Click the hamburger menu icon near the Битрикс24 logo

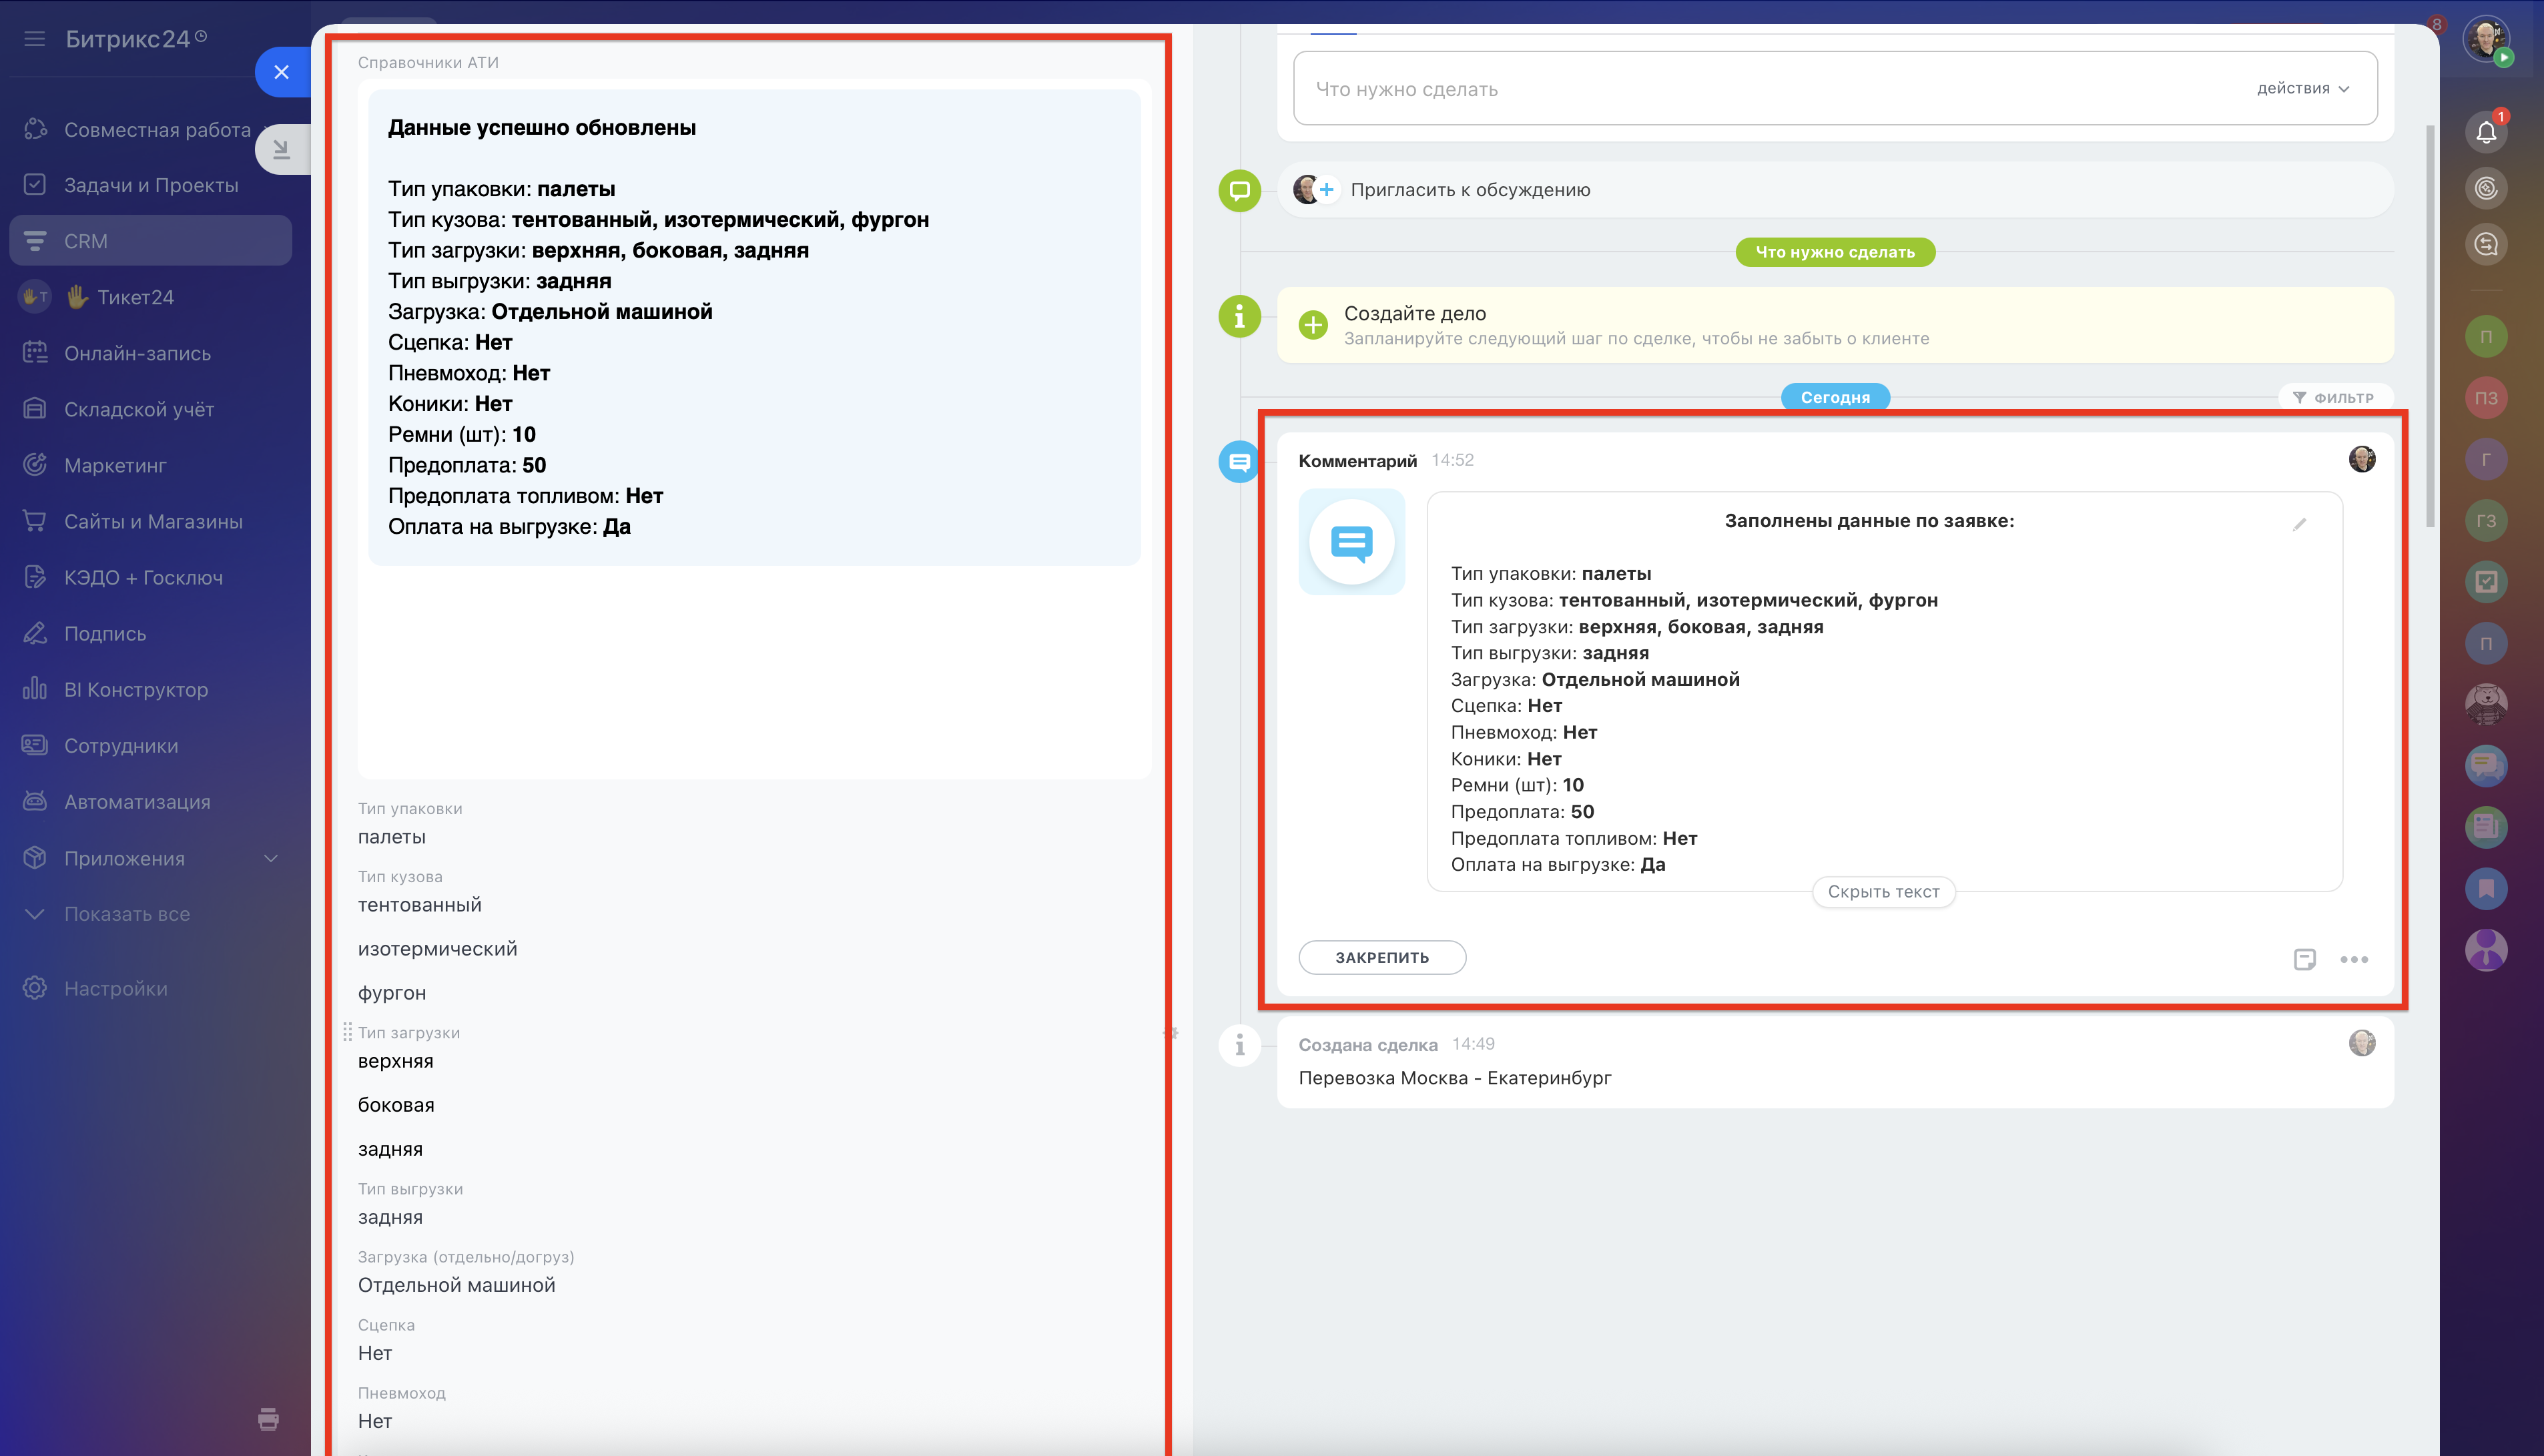click(x=35, y=39)
